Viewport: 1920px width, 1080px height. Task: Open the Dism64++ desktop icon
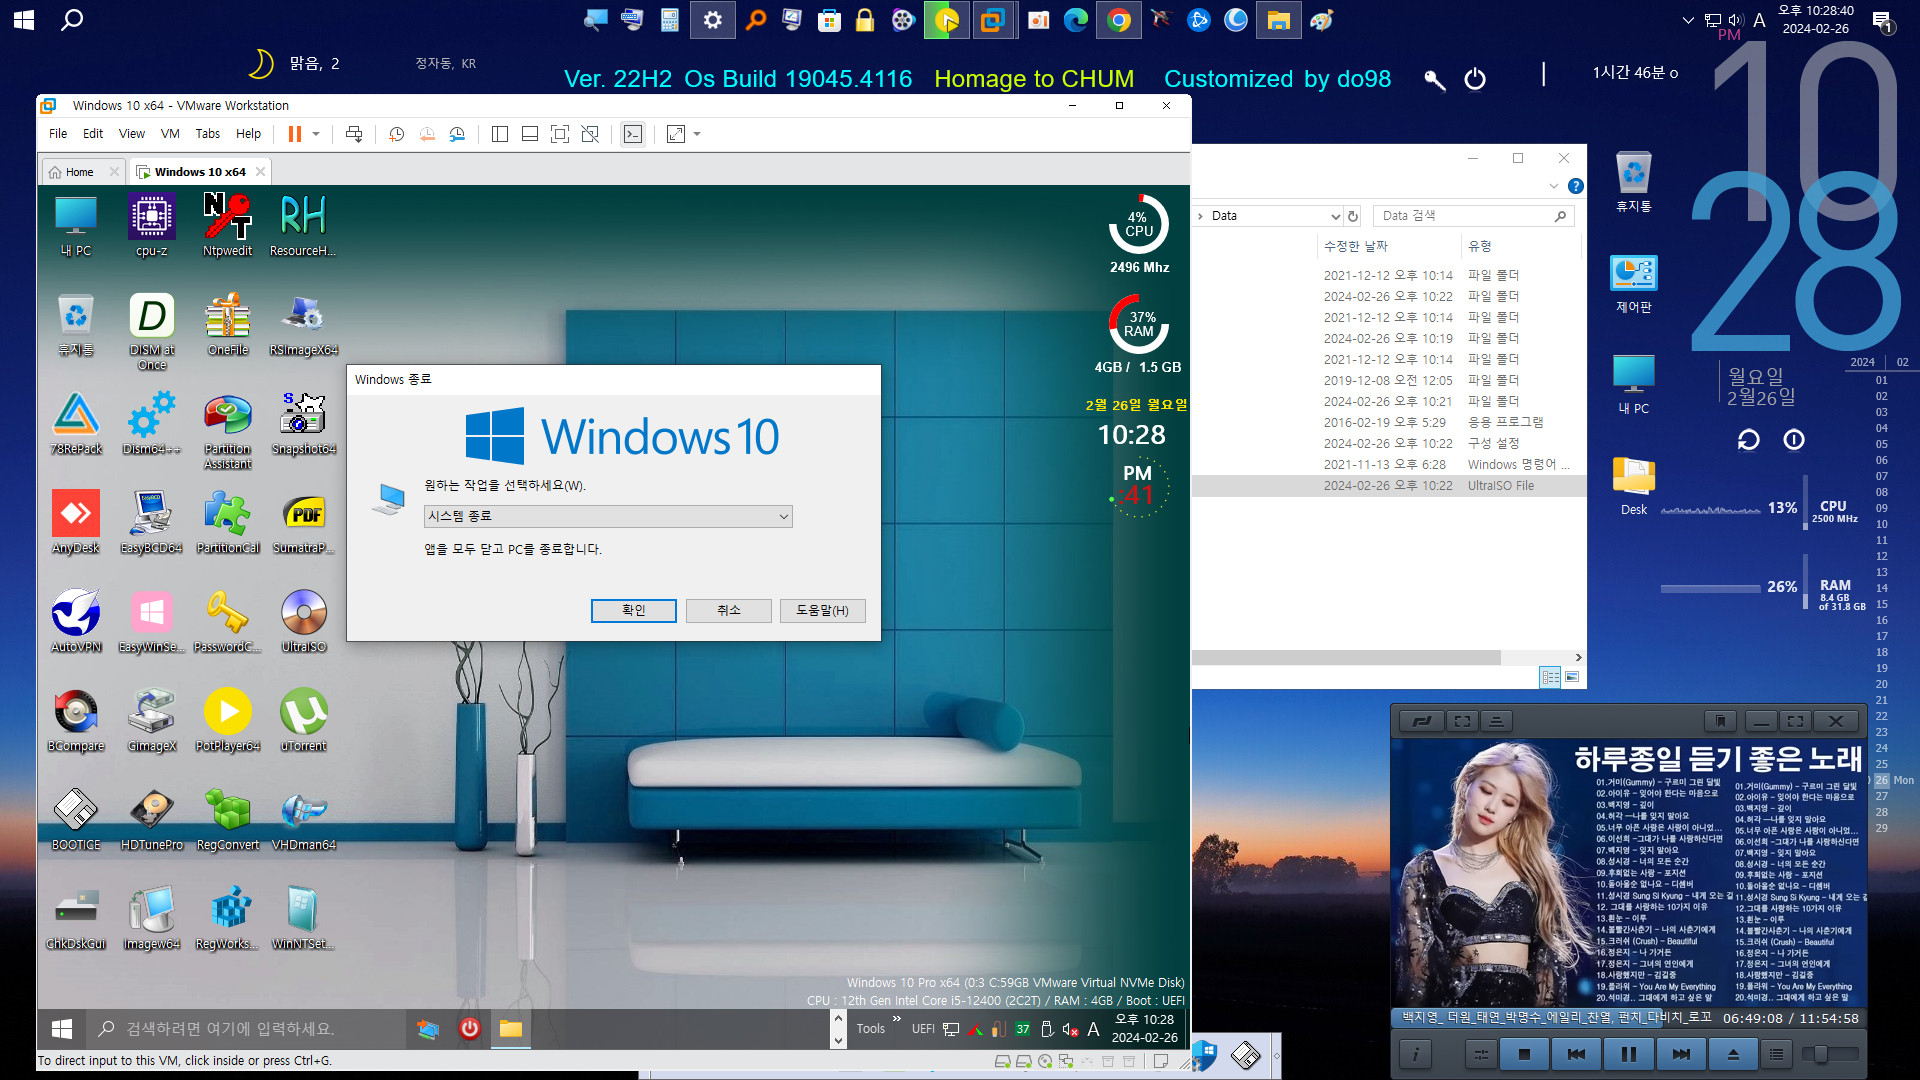tap(151, 423)
